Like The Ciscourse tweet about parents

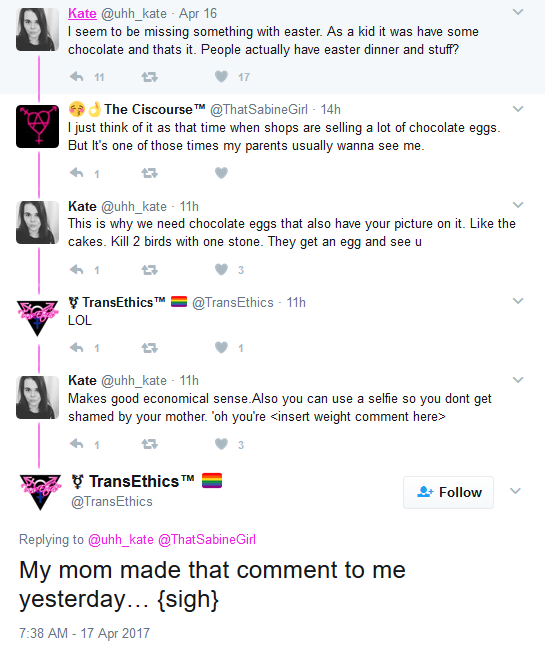221,172
